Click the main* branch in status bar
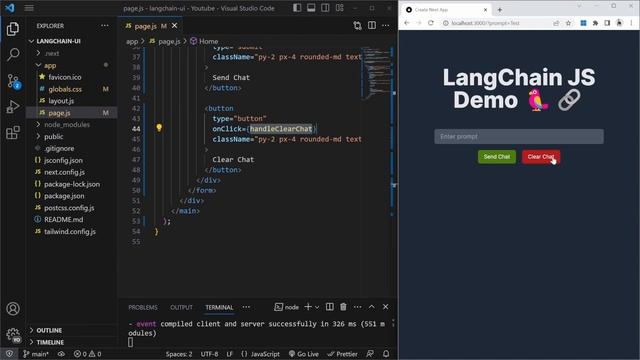The height and width of the screenshot is (360, 640). 36,354
